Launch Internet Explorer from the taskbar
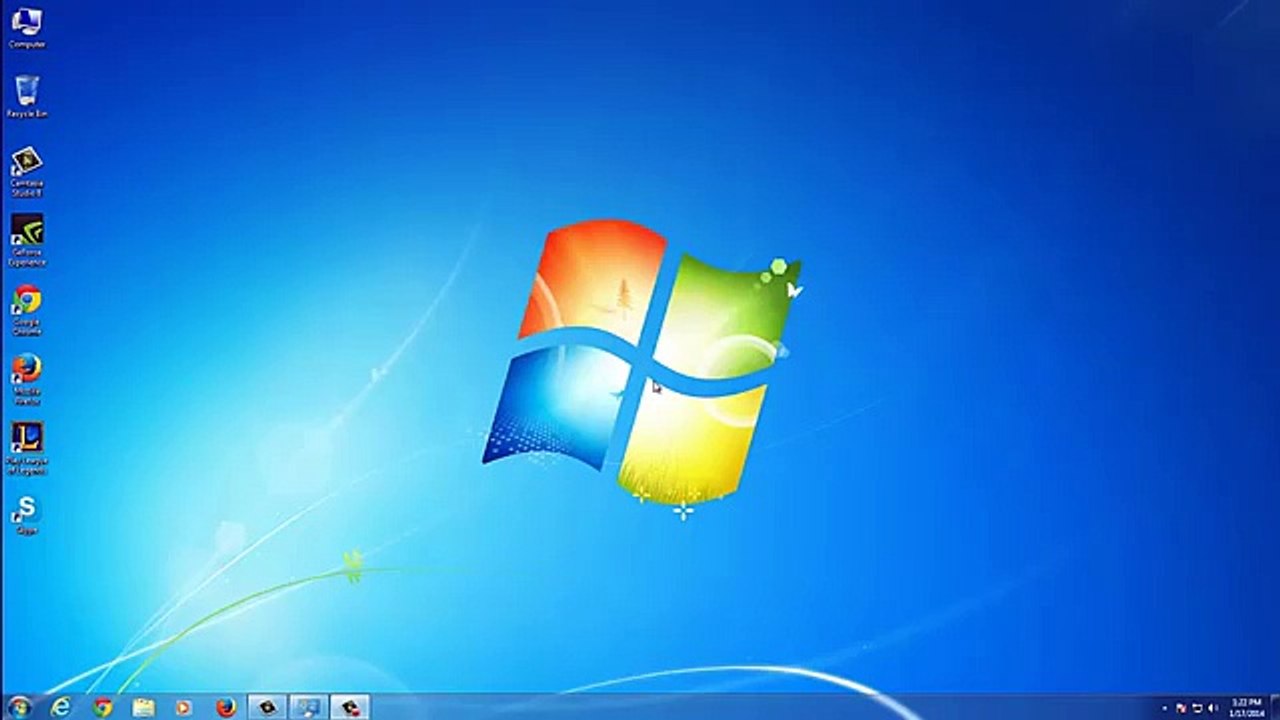This screenshot has height=720, width=1280. [x=62, y=707]
